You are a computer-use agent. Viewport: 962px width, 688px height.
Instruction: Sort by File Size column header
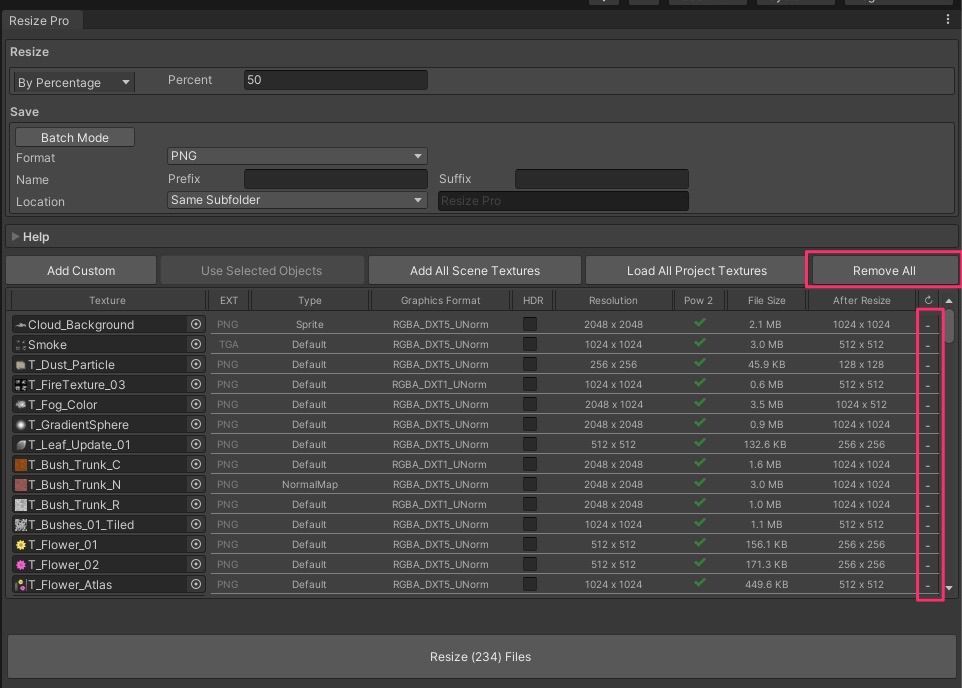(766, 300)
